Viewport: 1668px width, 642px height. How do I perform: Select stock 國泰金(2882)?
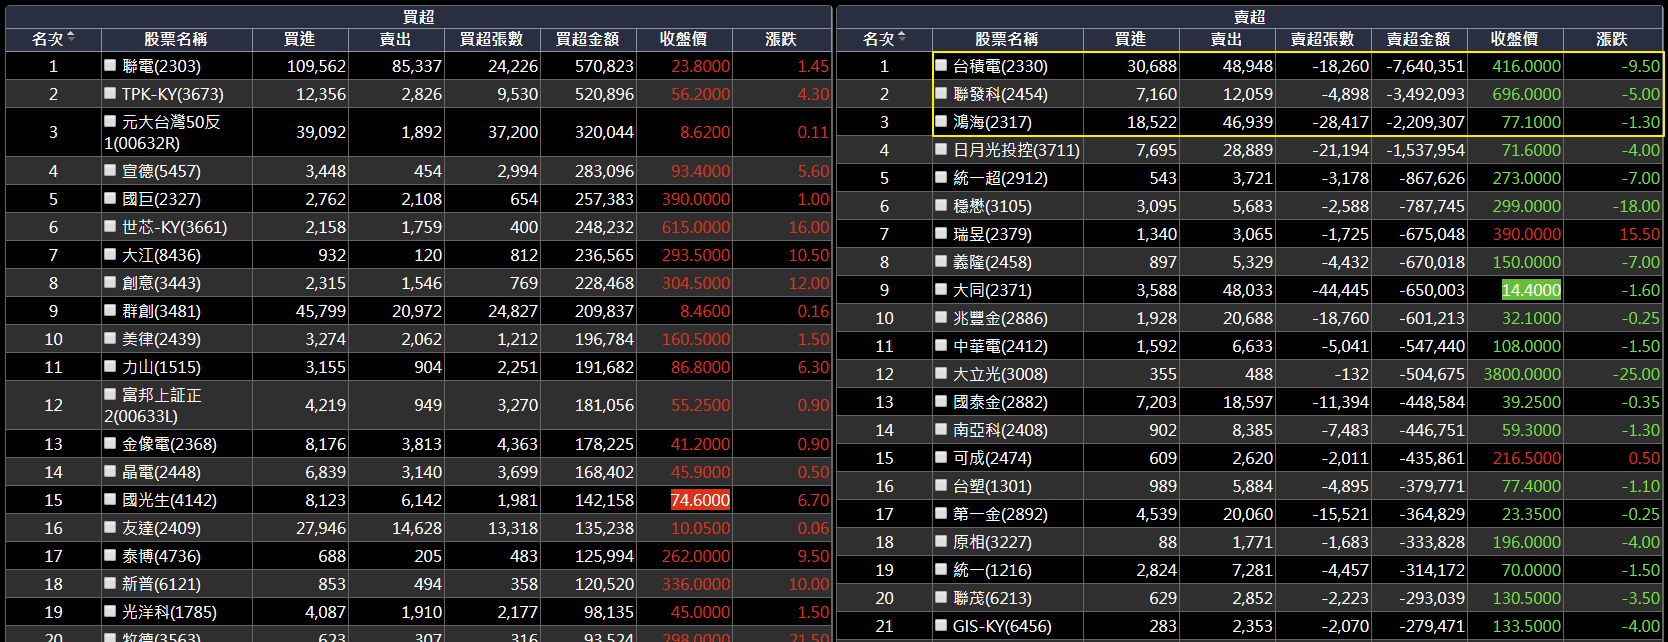click(x=1000, y=402)
